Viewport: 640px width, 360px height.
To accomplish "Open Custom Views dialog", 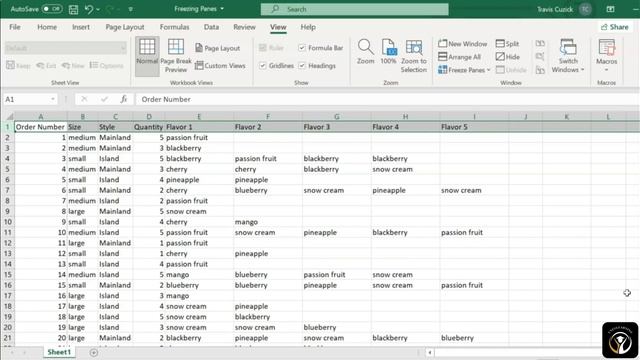I will click(220, 65).
